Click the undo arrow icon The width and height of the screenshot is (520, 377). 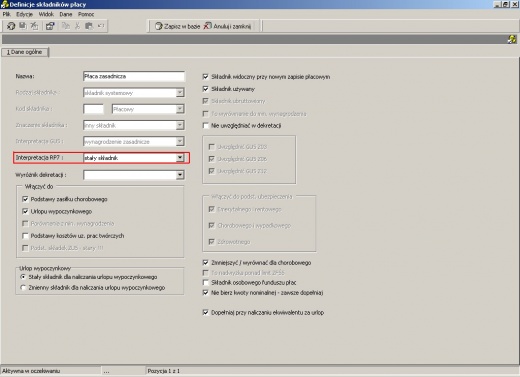click(101, 26)
